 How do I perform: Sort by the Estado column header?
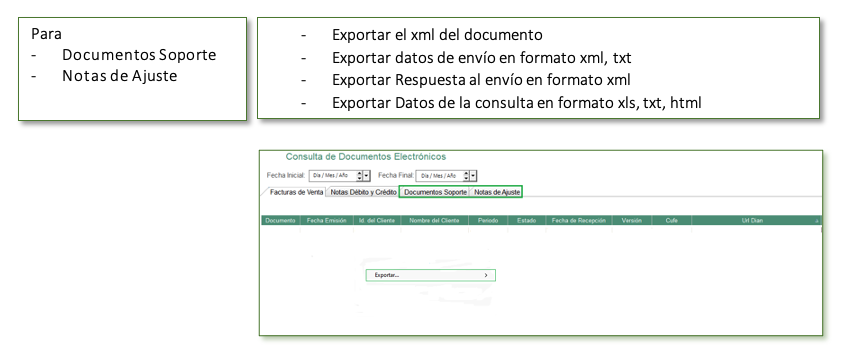click(x=527, y=220)
